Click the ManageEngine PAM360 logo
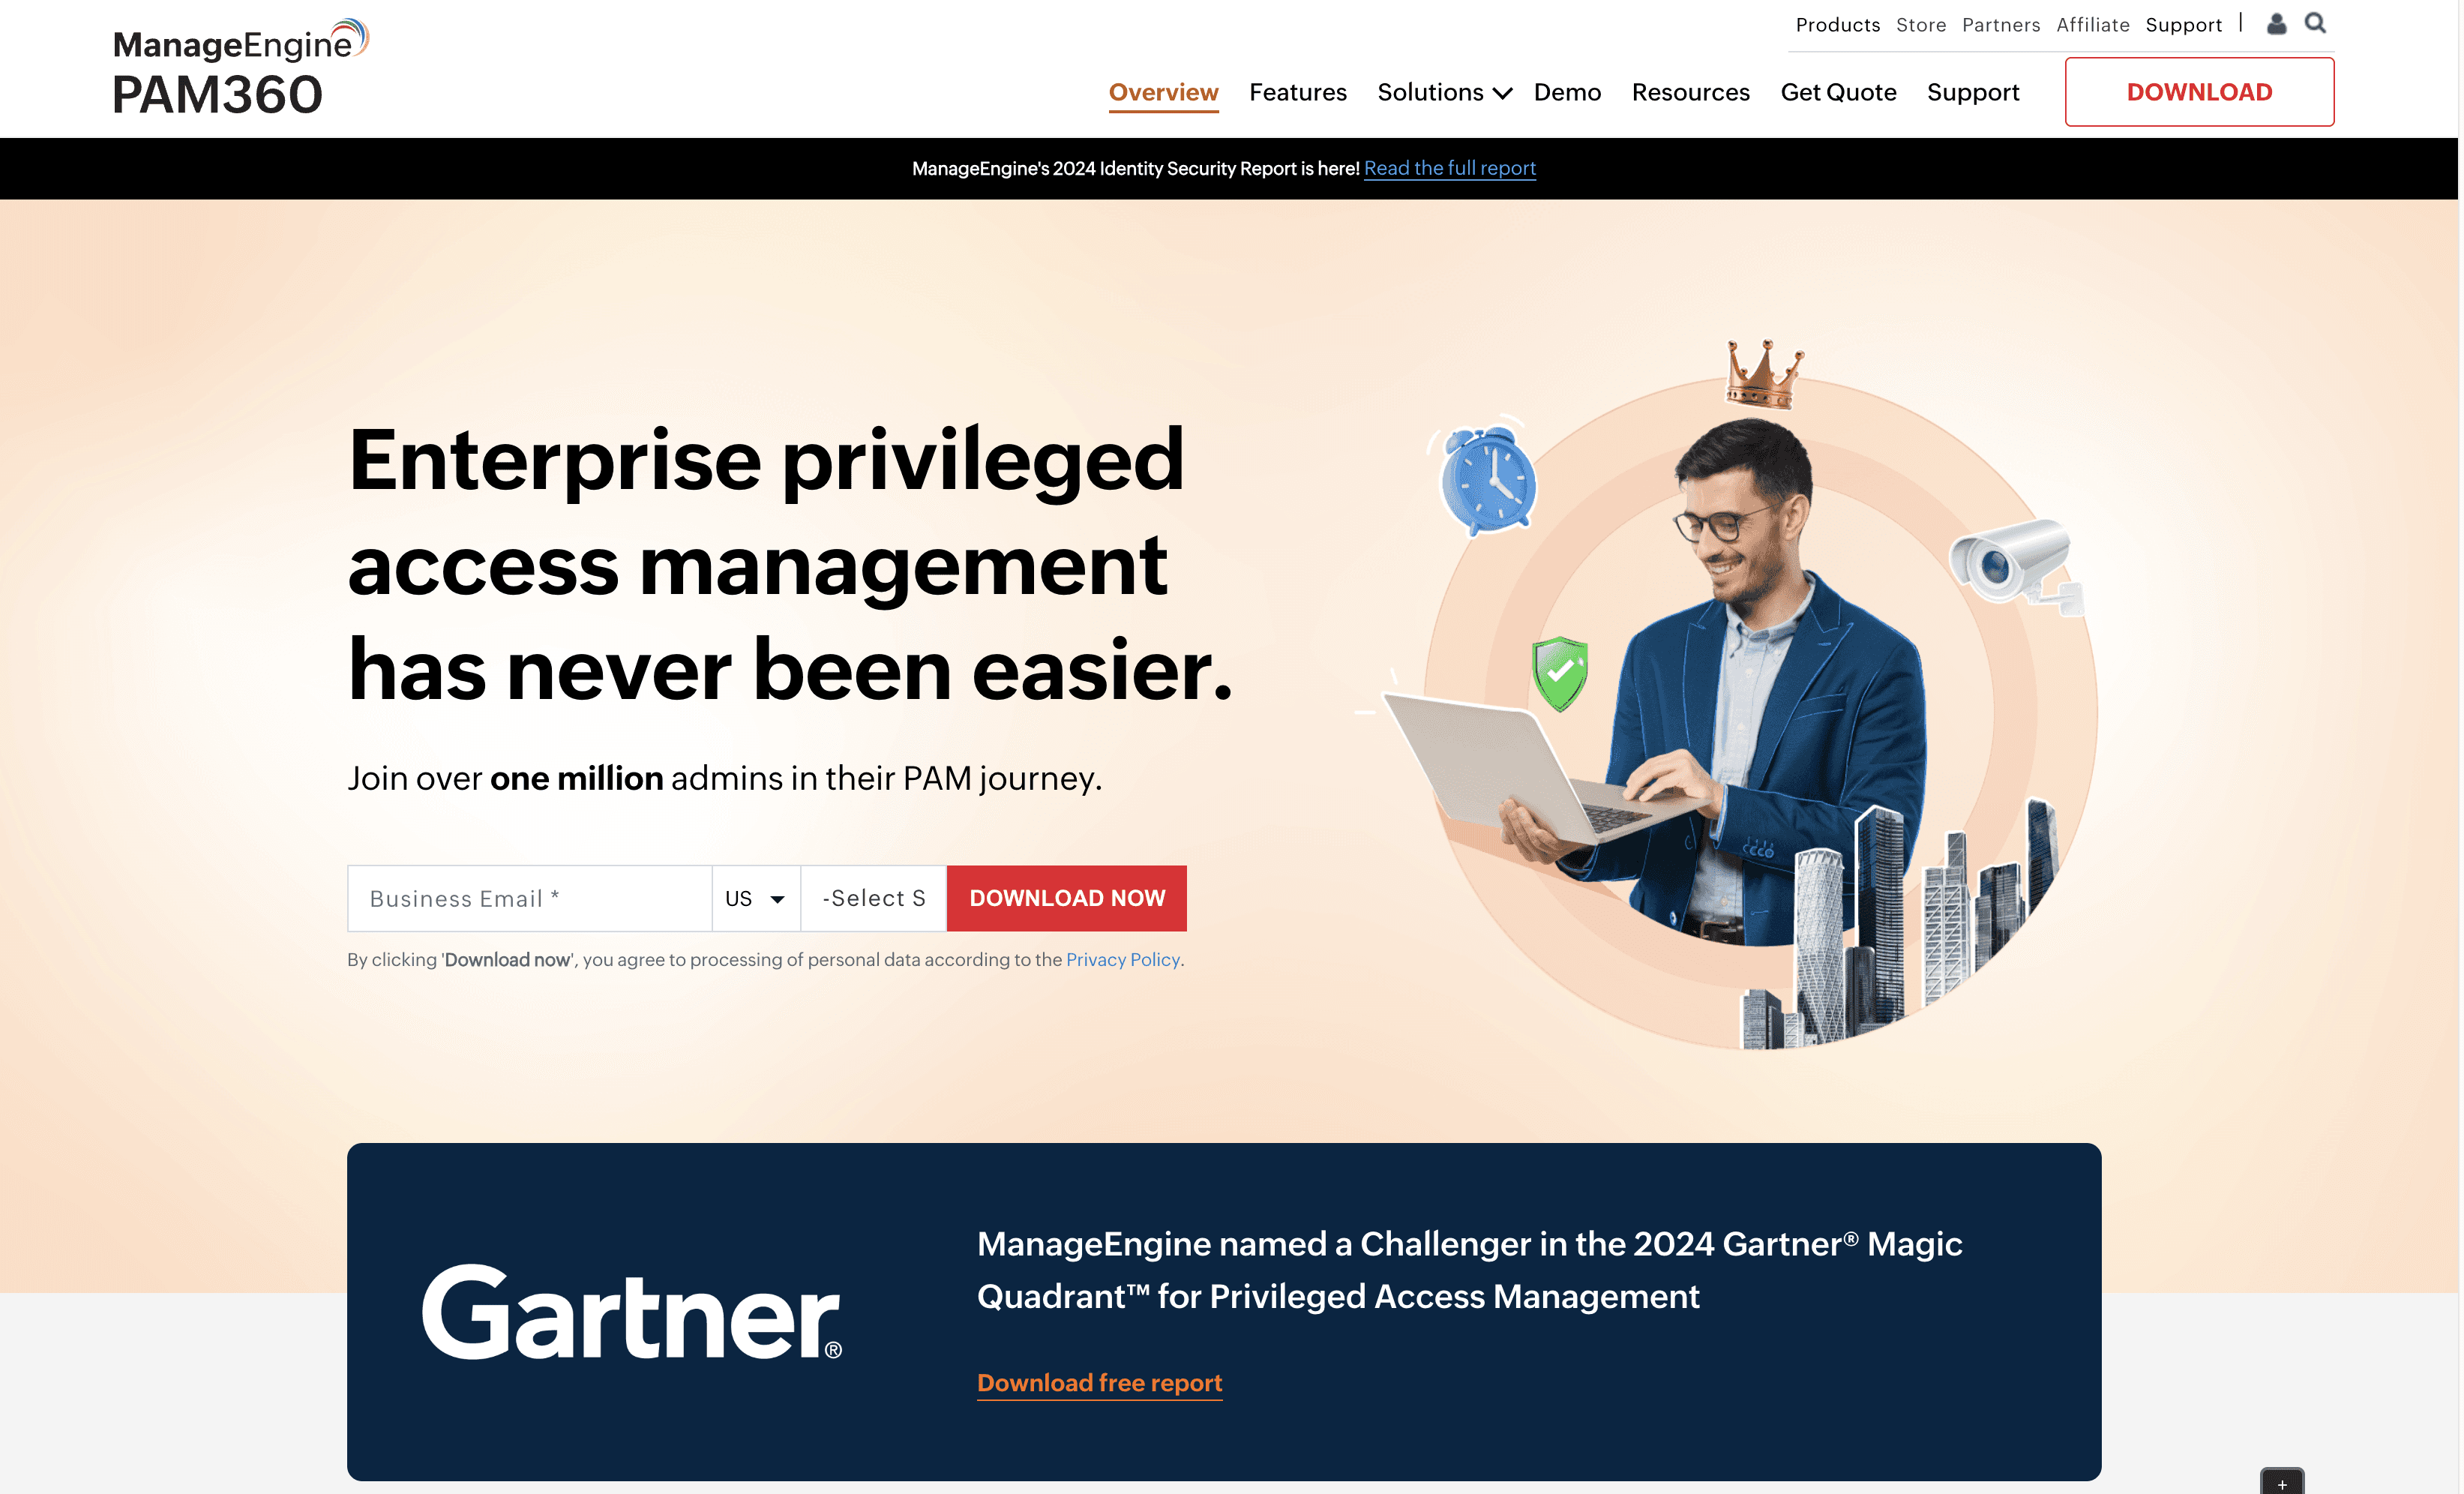2464x1494 pixels. tap(240, 67)
